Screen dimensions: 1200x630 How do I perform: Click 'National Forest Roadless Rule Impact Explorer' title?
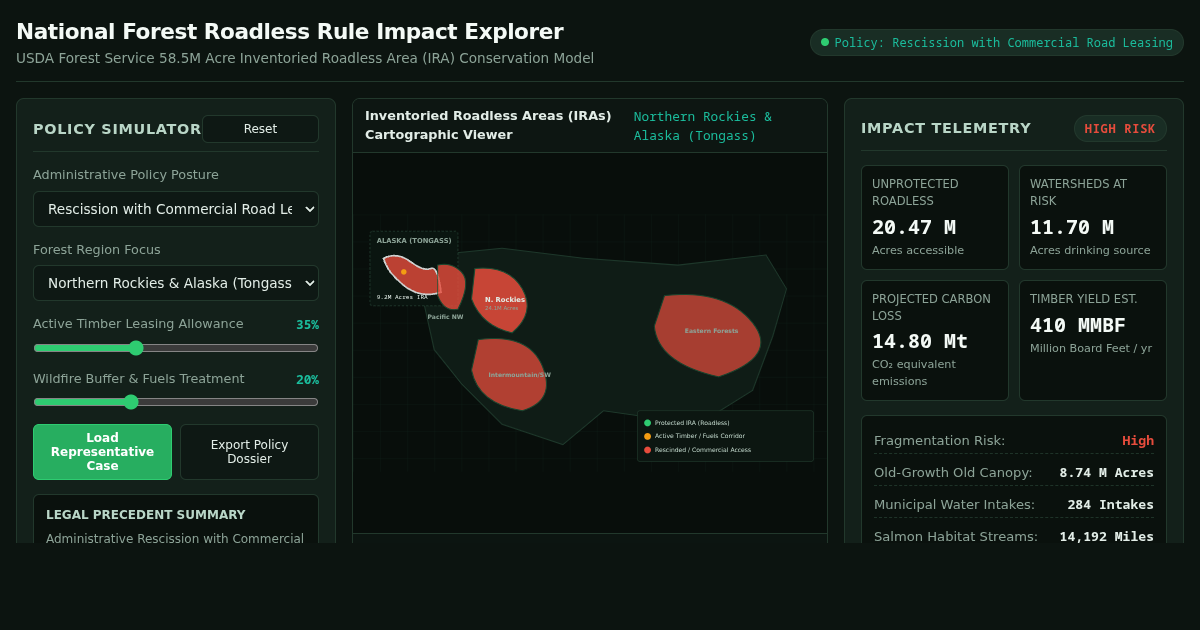(290, 32)
